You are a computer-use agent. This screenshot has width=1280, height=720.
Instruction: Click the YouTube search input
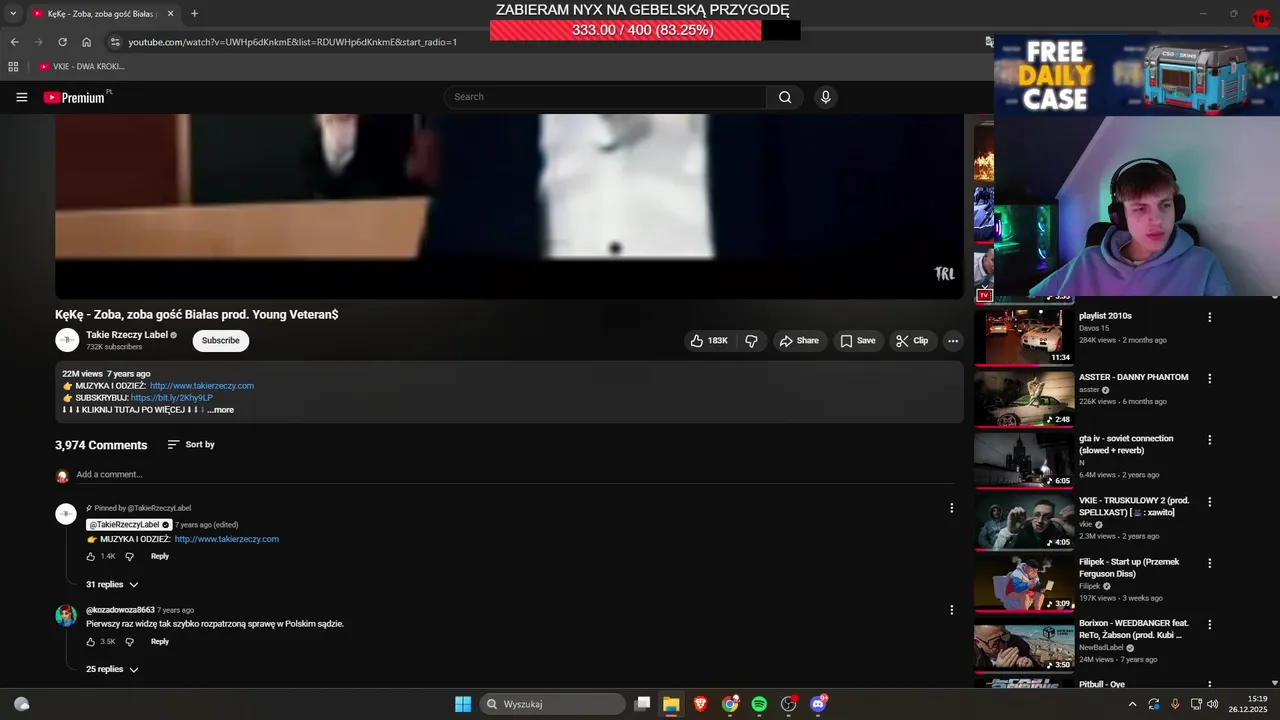606,97
